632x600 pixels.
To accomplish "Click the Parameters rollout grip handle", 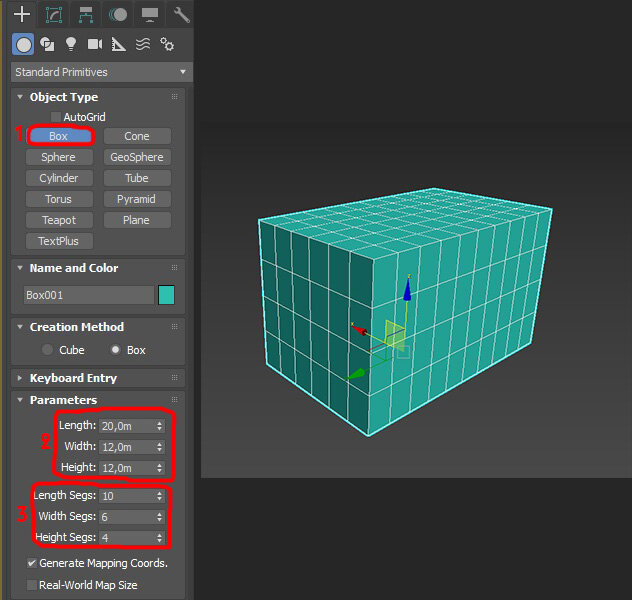I will tap(175, 400).
